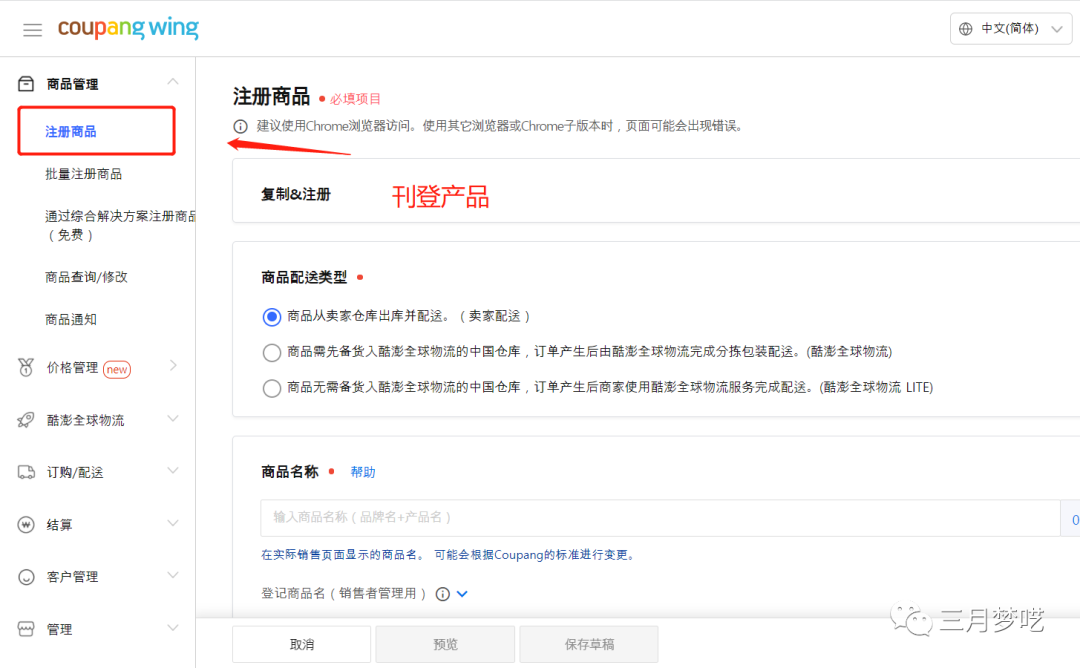The width and height of the screenshot is (1080, 668).
Task: Expand 价格管理 with its arrow
Action: click(173, 366)
